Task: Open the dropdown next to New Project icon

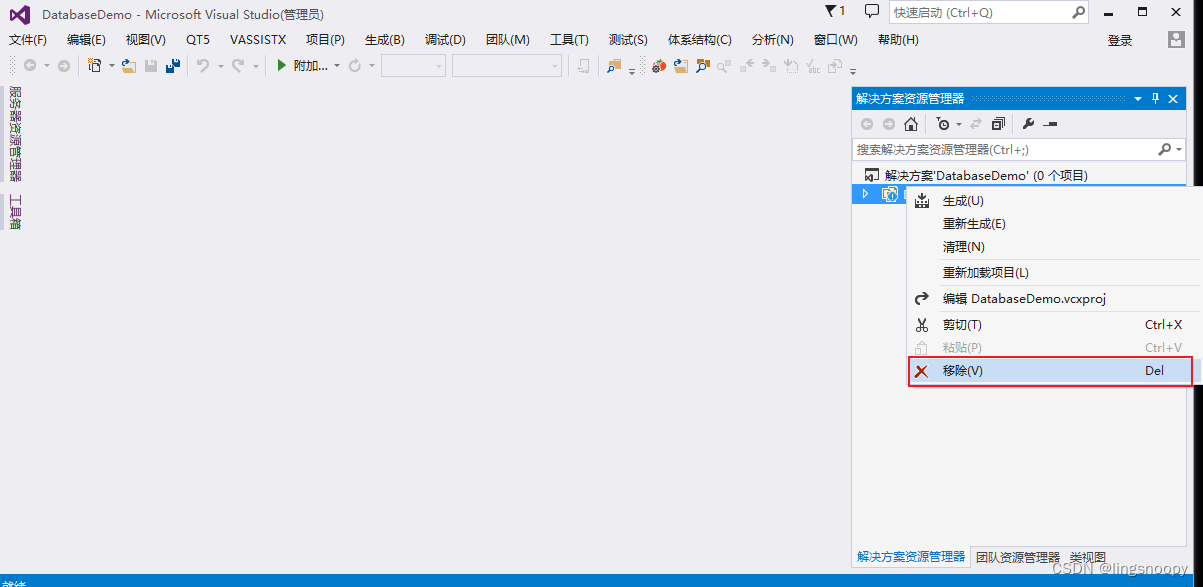Action: tap(111, 66)
